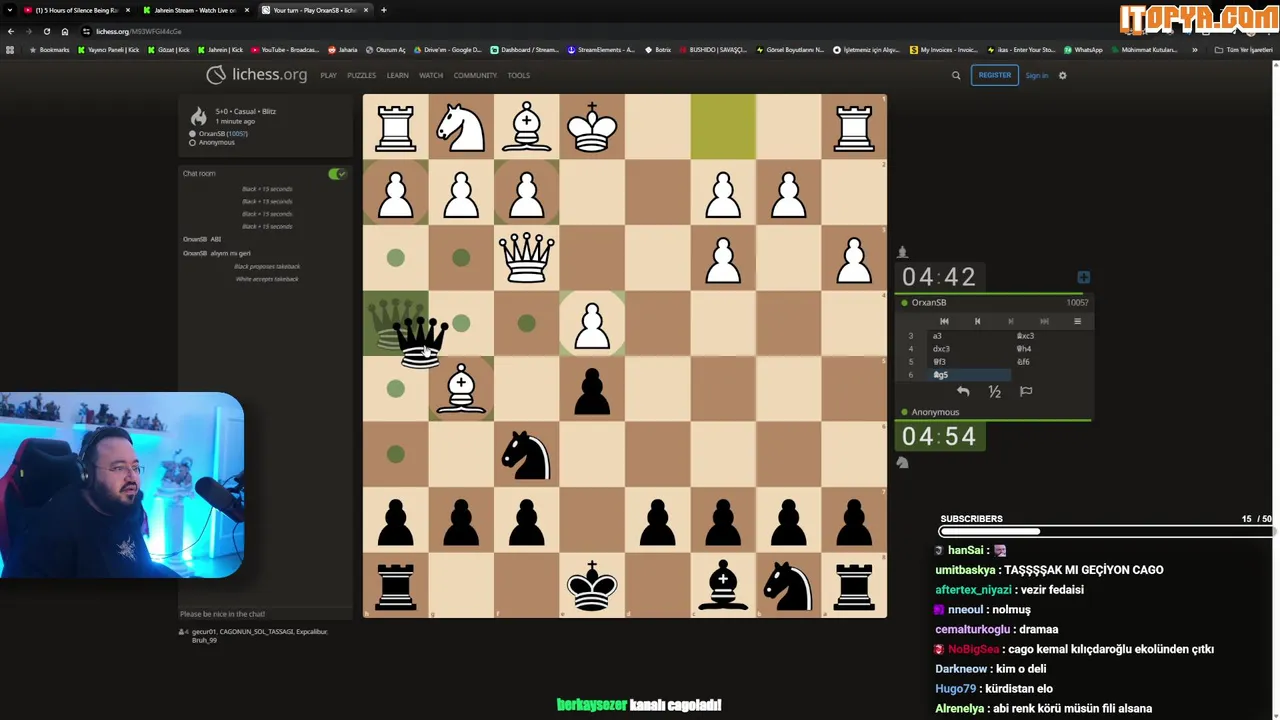The height and width of the screenshot is (720, 1280).
Task: Click the apps grid icon in bookmarks bar
Action: pyautogui.click(x=11, y=49)
